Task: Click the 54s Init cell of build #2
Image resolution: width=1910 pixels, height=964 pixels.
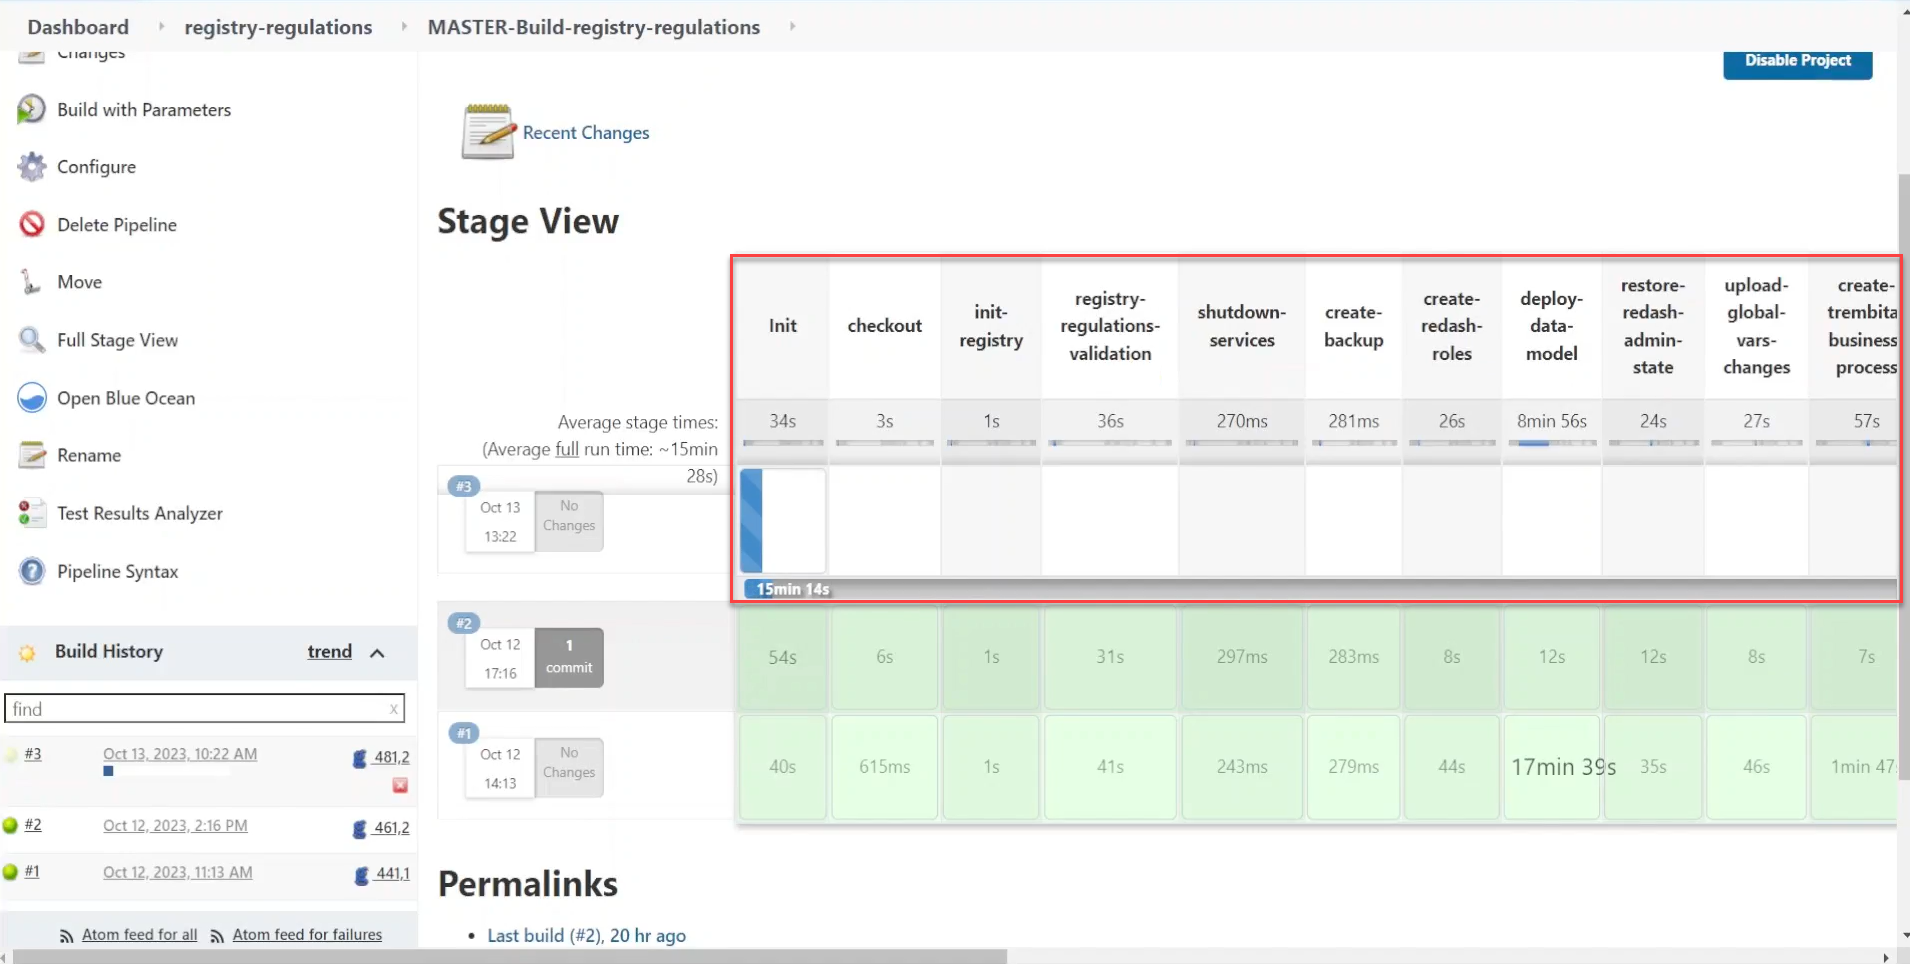Action: point(783,657)
